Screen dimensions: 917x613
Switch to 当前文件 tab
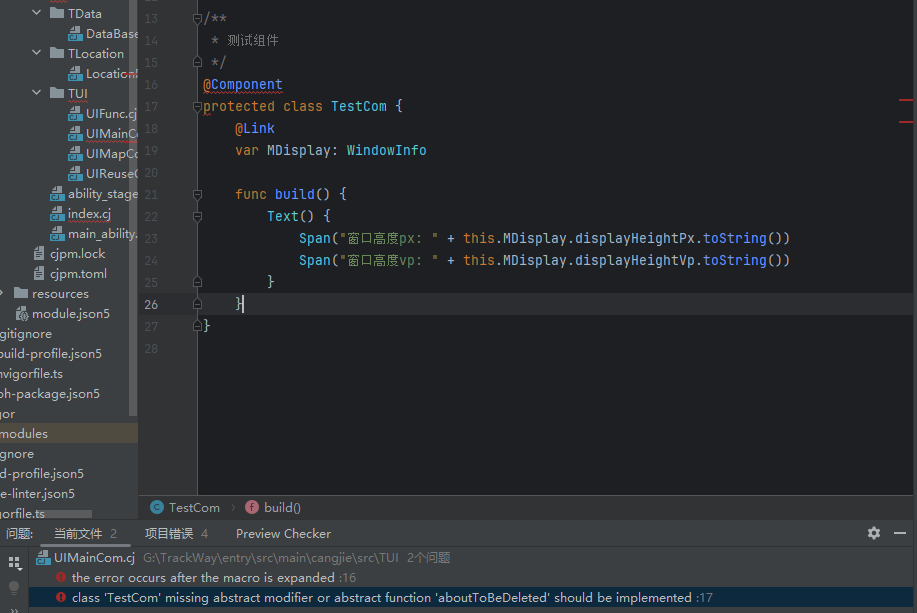[85, 533]
